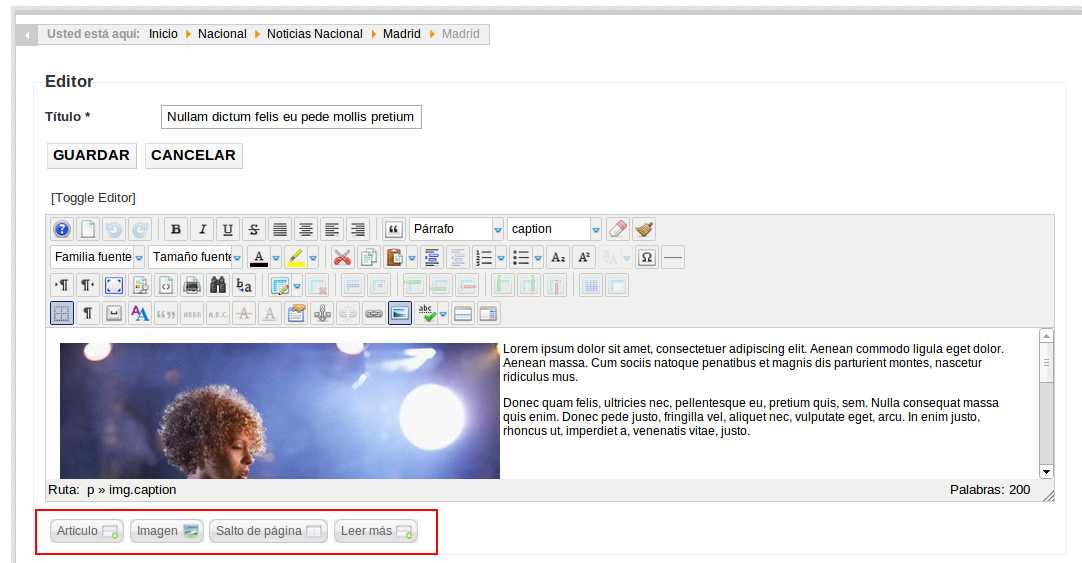Toggle strikethrough formatting

point(254,229)
